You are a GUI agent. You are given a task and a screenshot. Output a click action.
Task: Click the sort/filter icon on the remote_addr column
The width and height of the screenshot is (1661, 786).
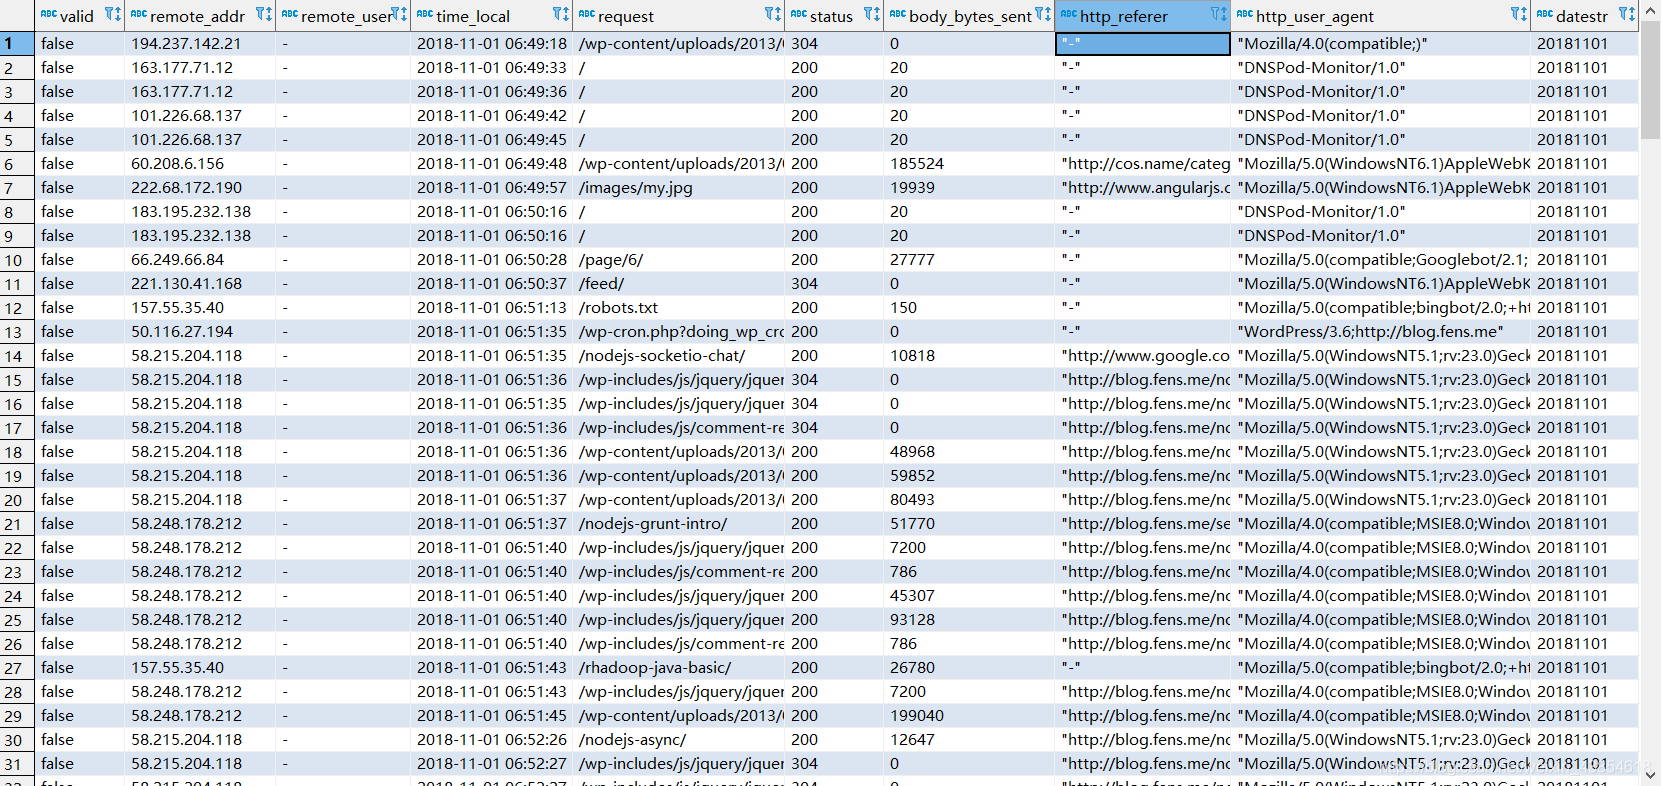(263, 15)
